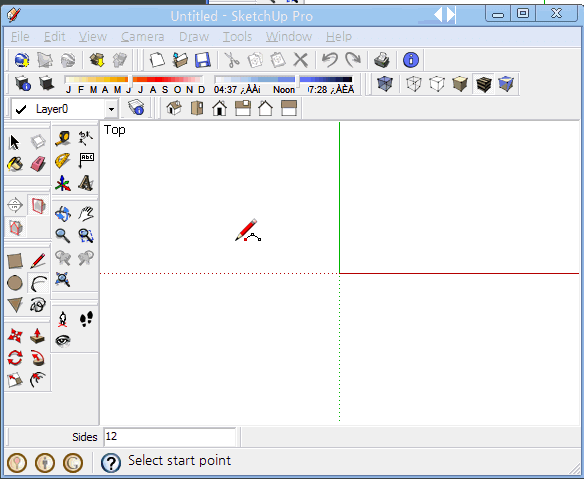Activate the Orbit camera tool
This screenshot has width=584, height=480.
(x=63, y=214)
